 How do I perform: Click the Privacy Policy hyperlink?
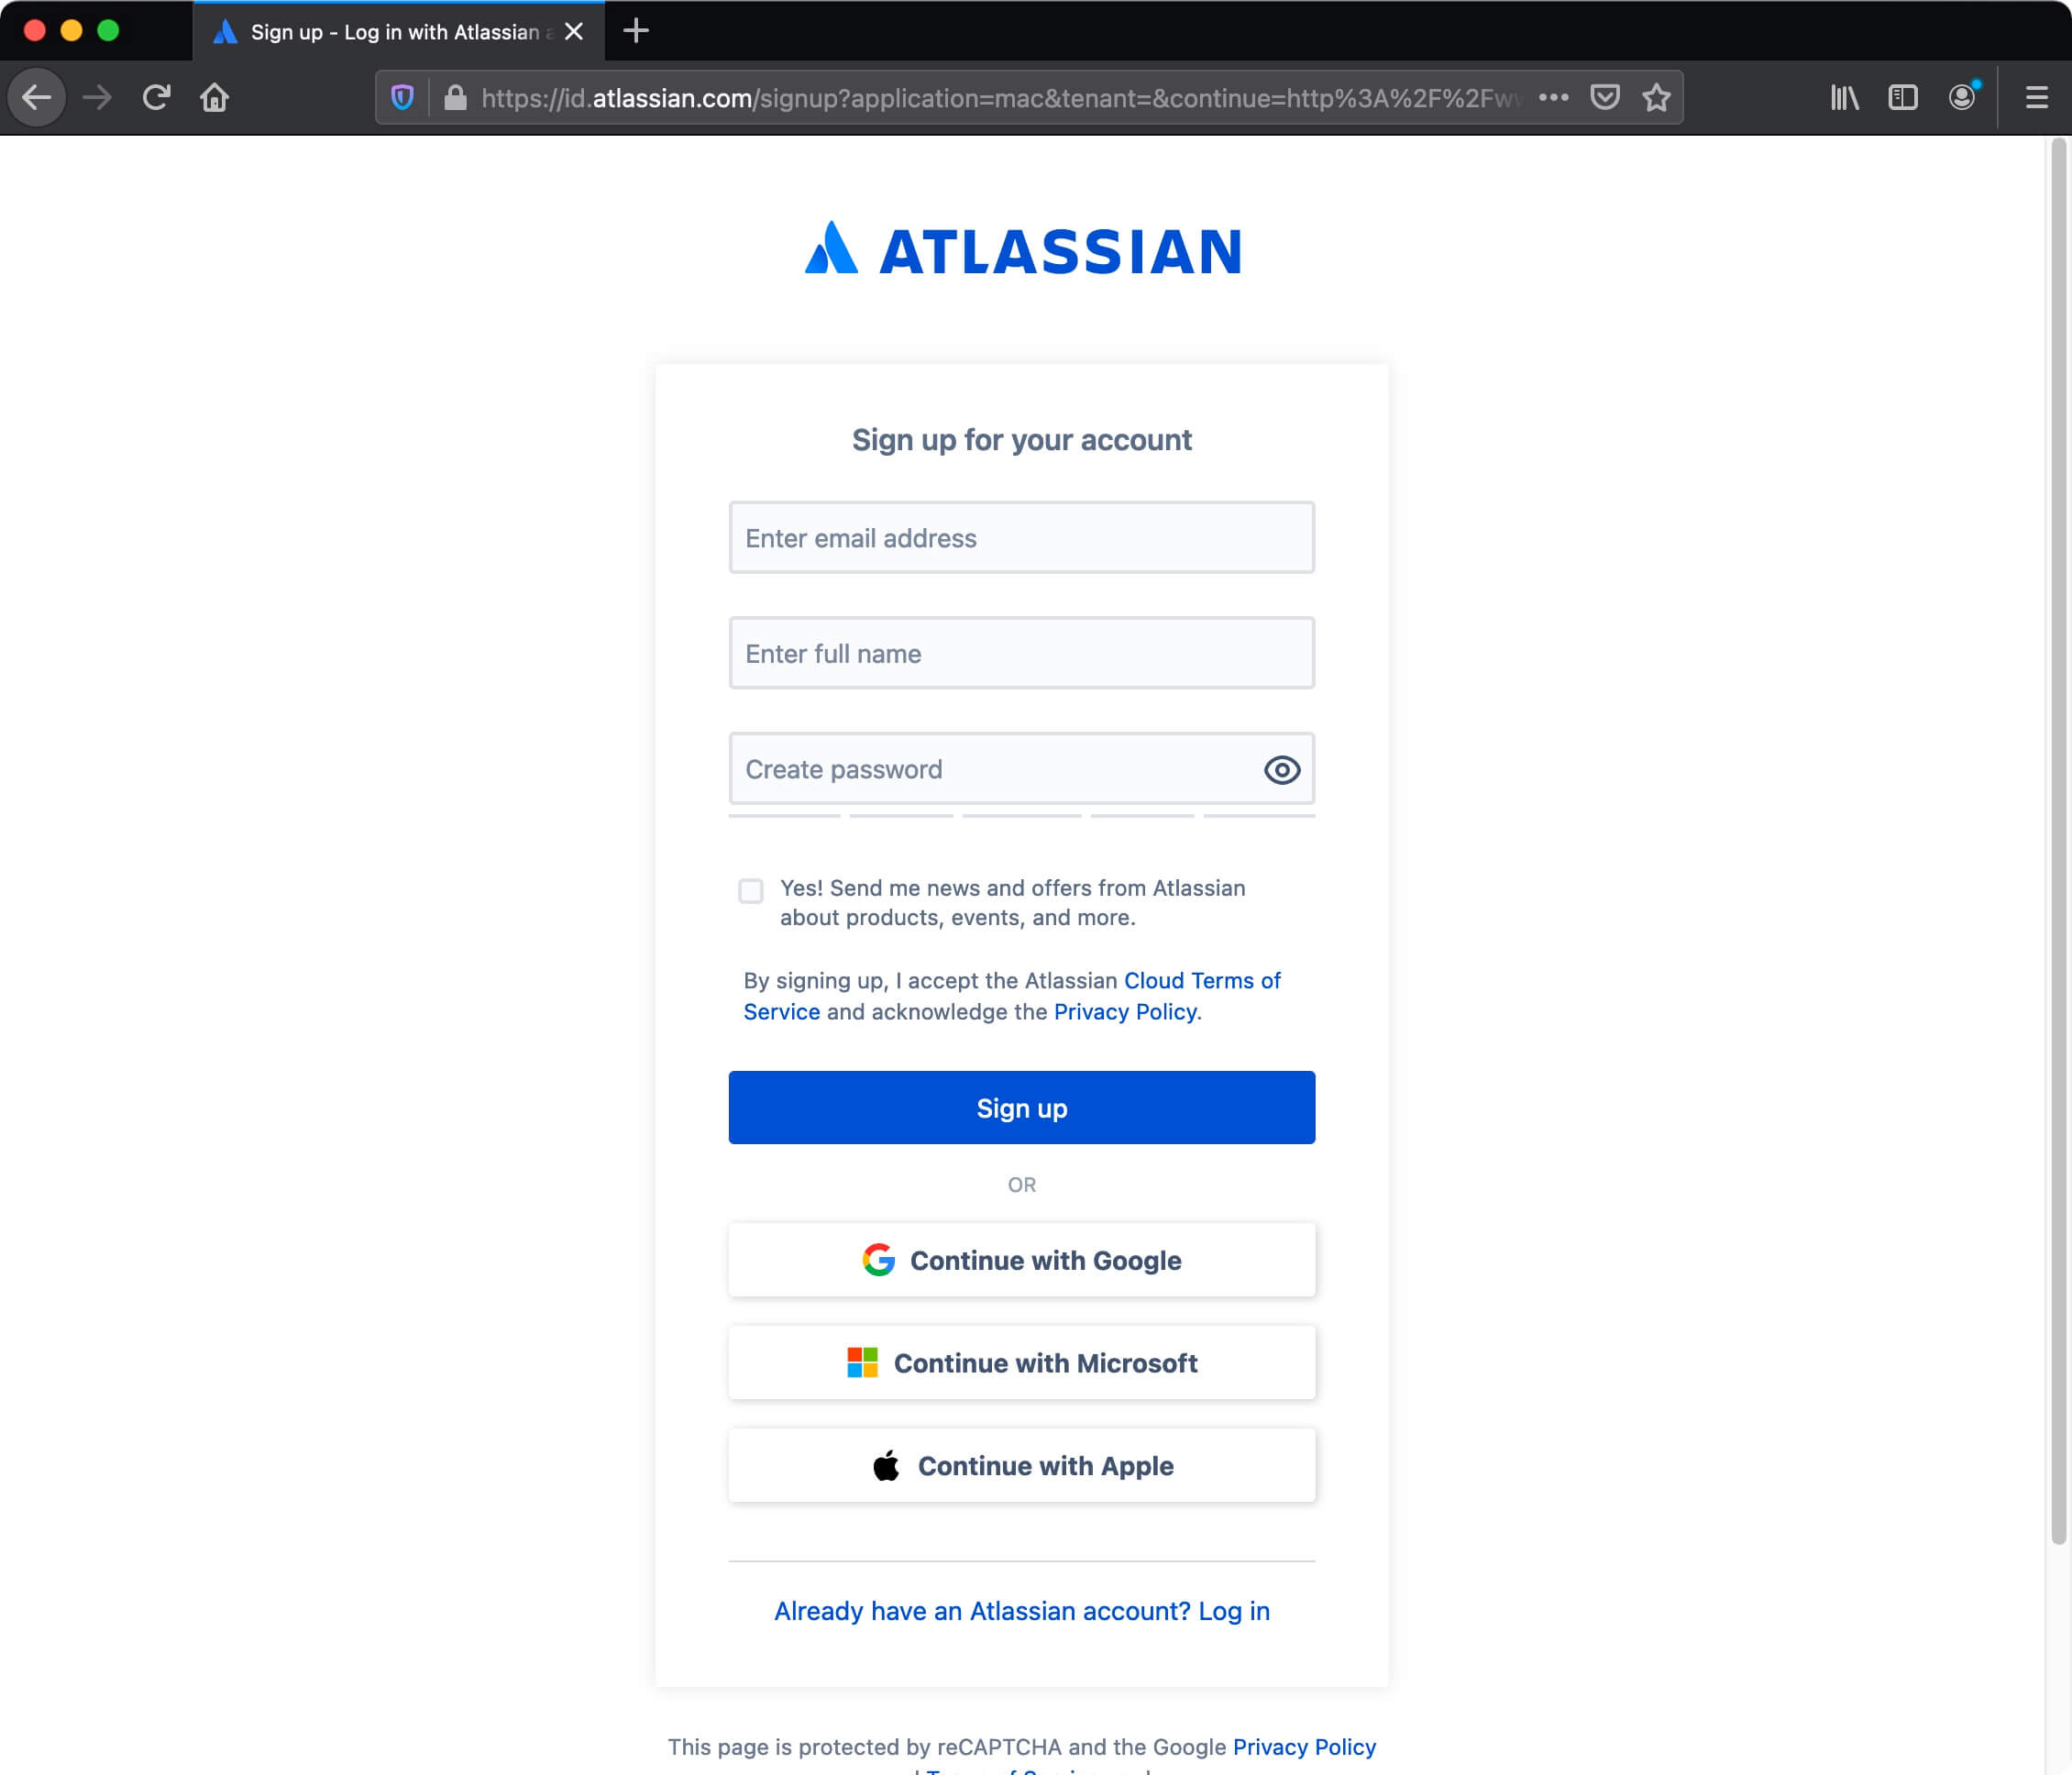click(x=1125, y=1010)
